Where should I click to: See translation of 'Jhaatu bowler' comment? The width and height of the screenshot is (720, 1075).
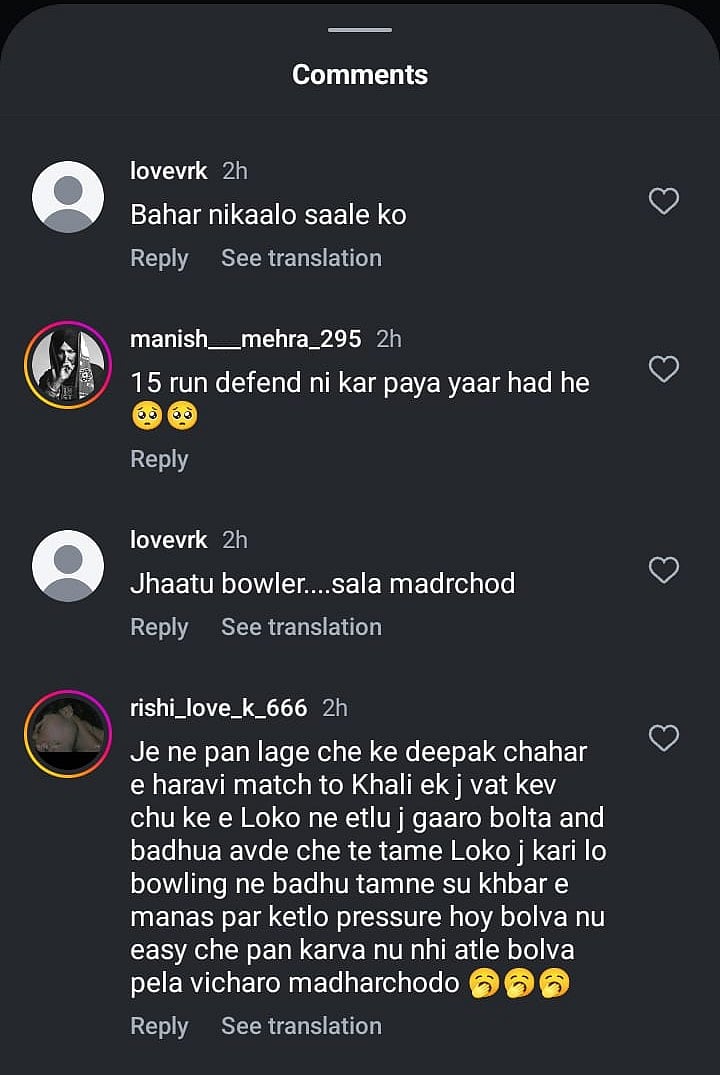301,627
